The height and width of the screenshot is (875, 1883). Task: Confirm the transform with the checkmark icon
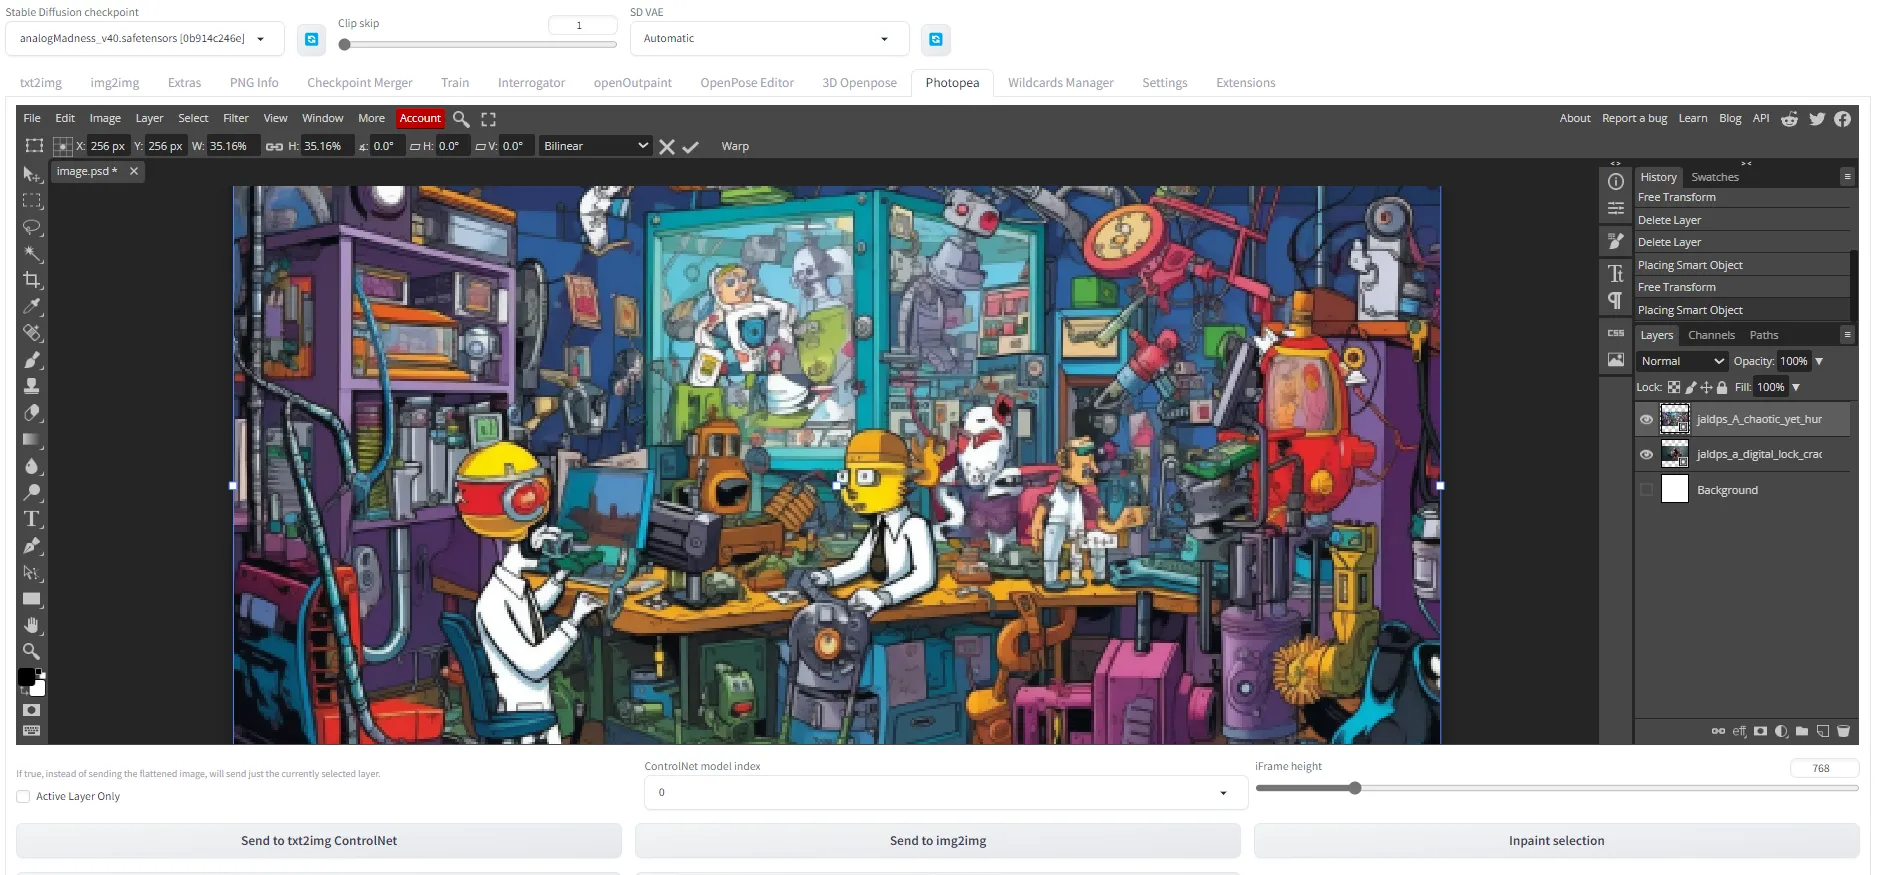[691, 147]
